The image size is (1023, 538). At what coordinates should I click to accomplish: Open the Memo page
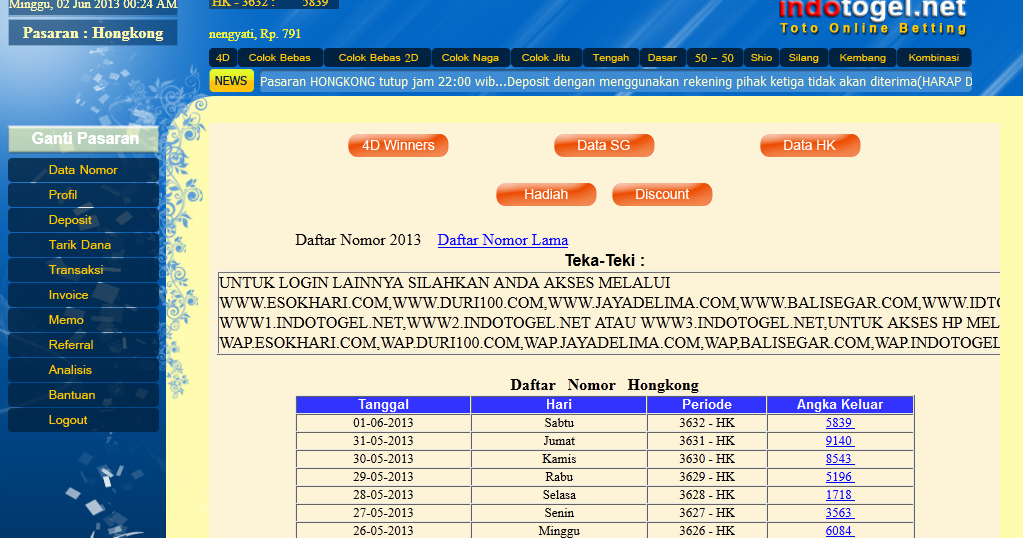point(84,320)
